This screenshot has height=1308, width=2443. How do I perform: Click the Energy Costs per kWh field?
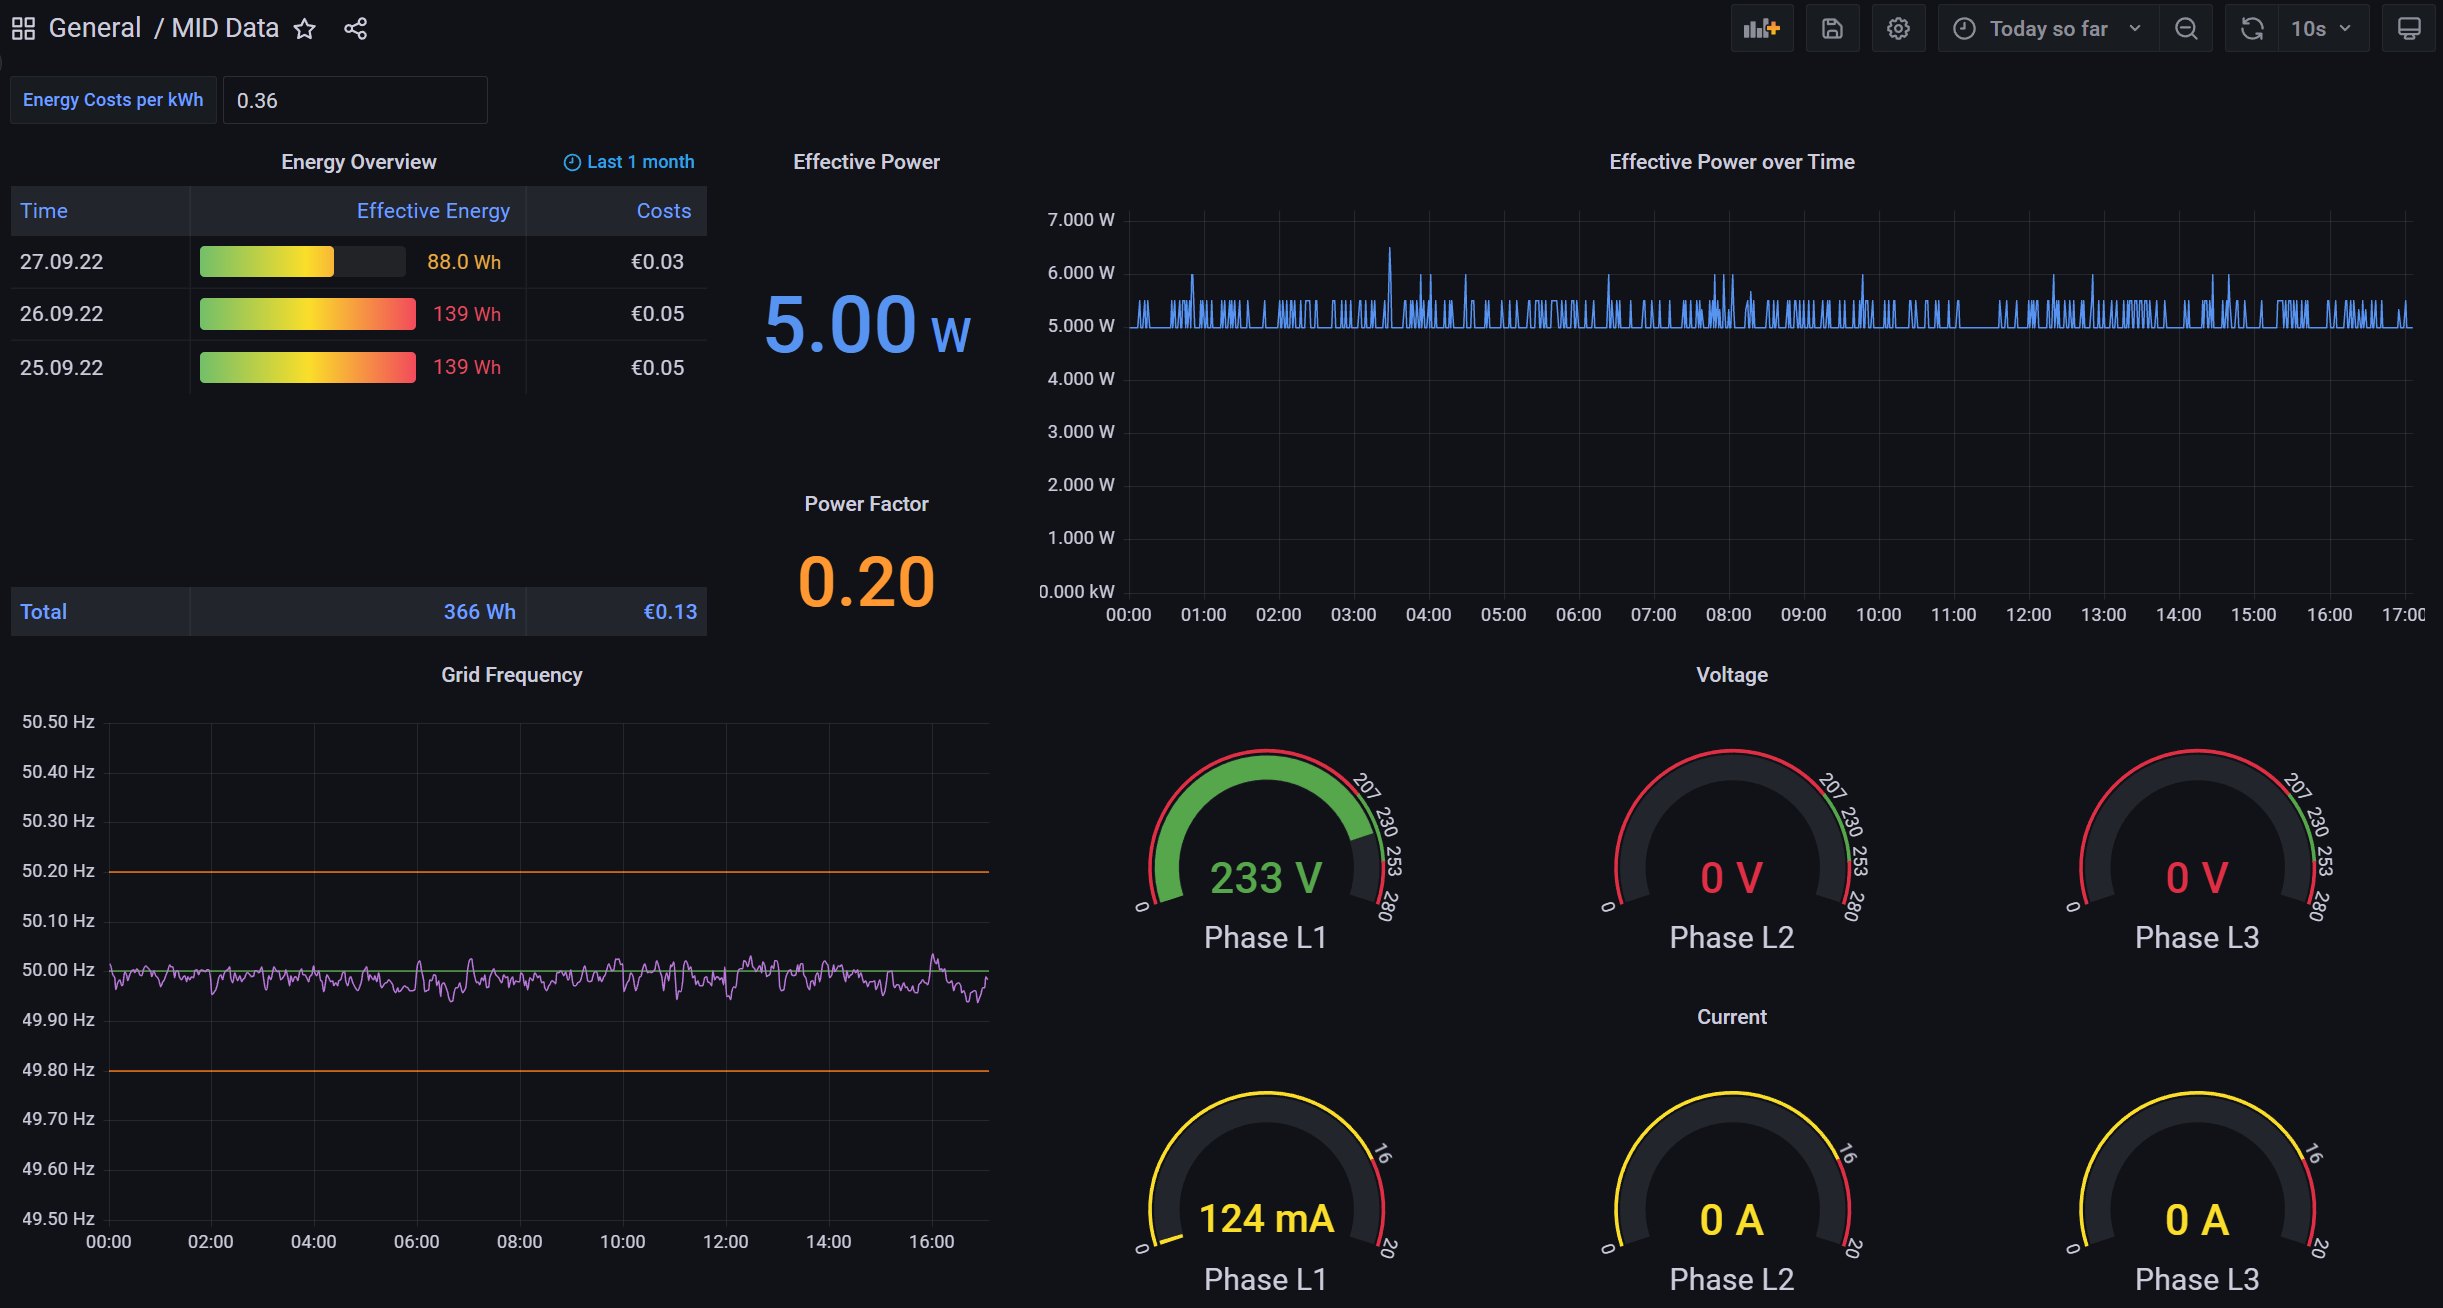click(354, 101)
